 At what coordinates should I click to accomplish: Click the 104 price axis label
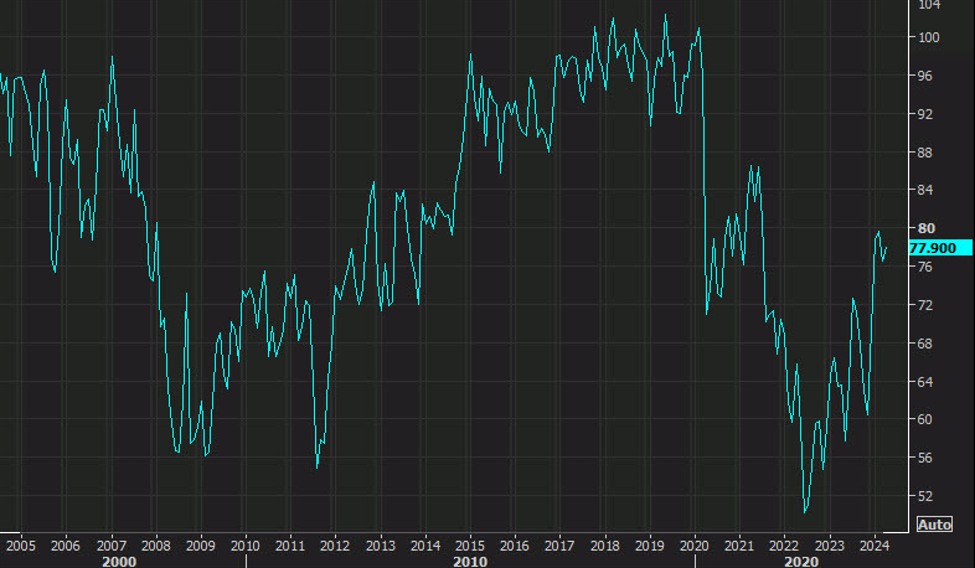(928, 5)
